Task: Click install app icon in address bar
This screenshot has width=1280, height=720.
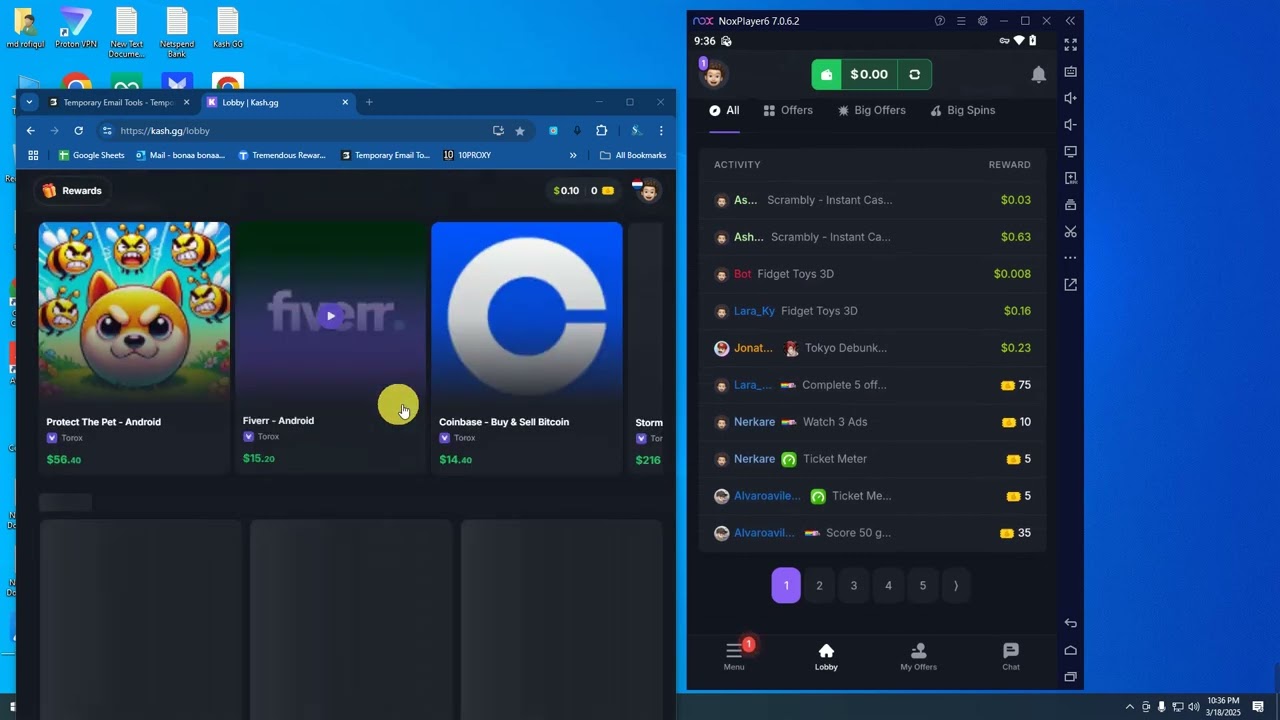Action: (x=498, y=131)
